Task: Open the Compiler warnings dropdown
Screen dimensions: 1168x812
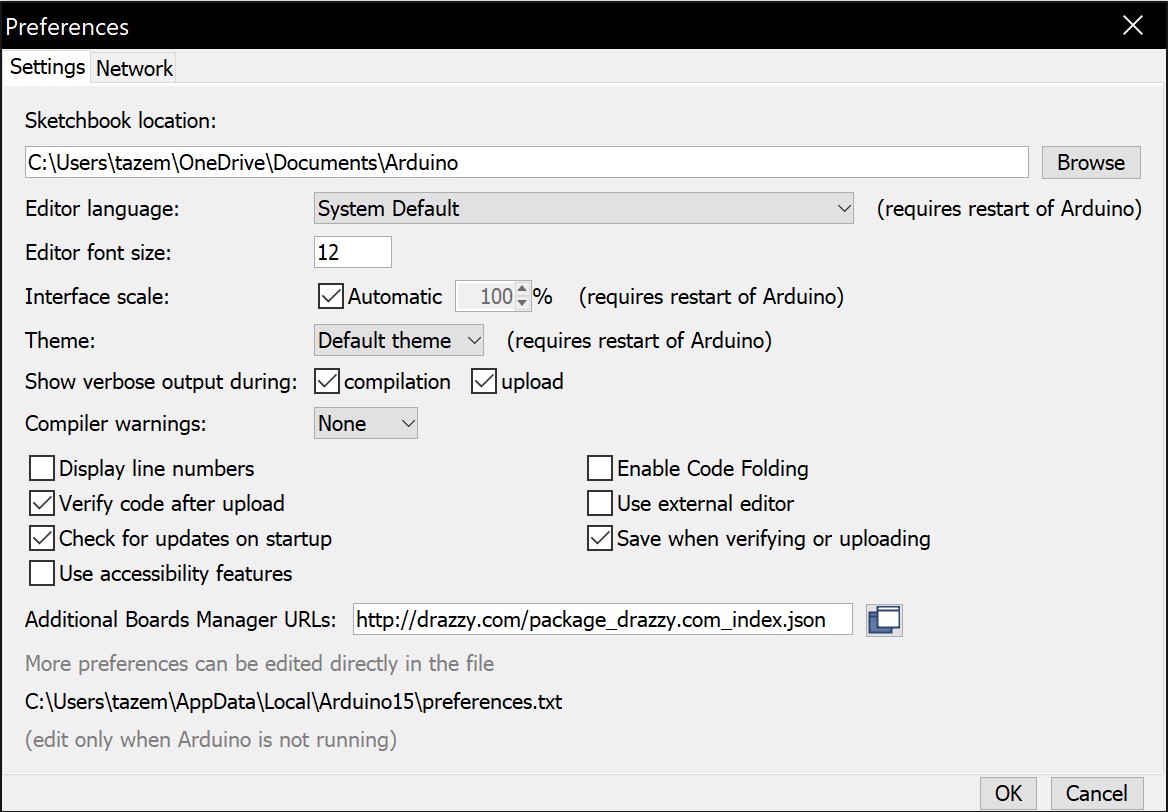Action: 365,423
